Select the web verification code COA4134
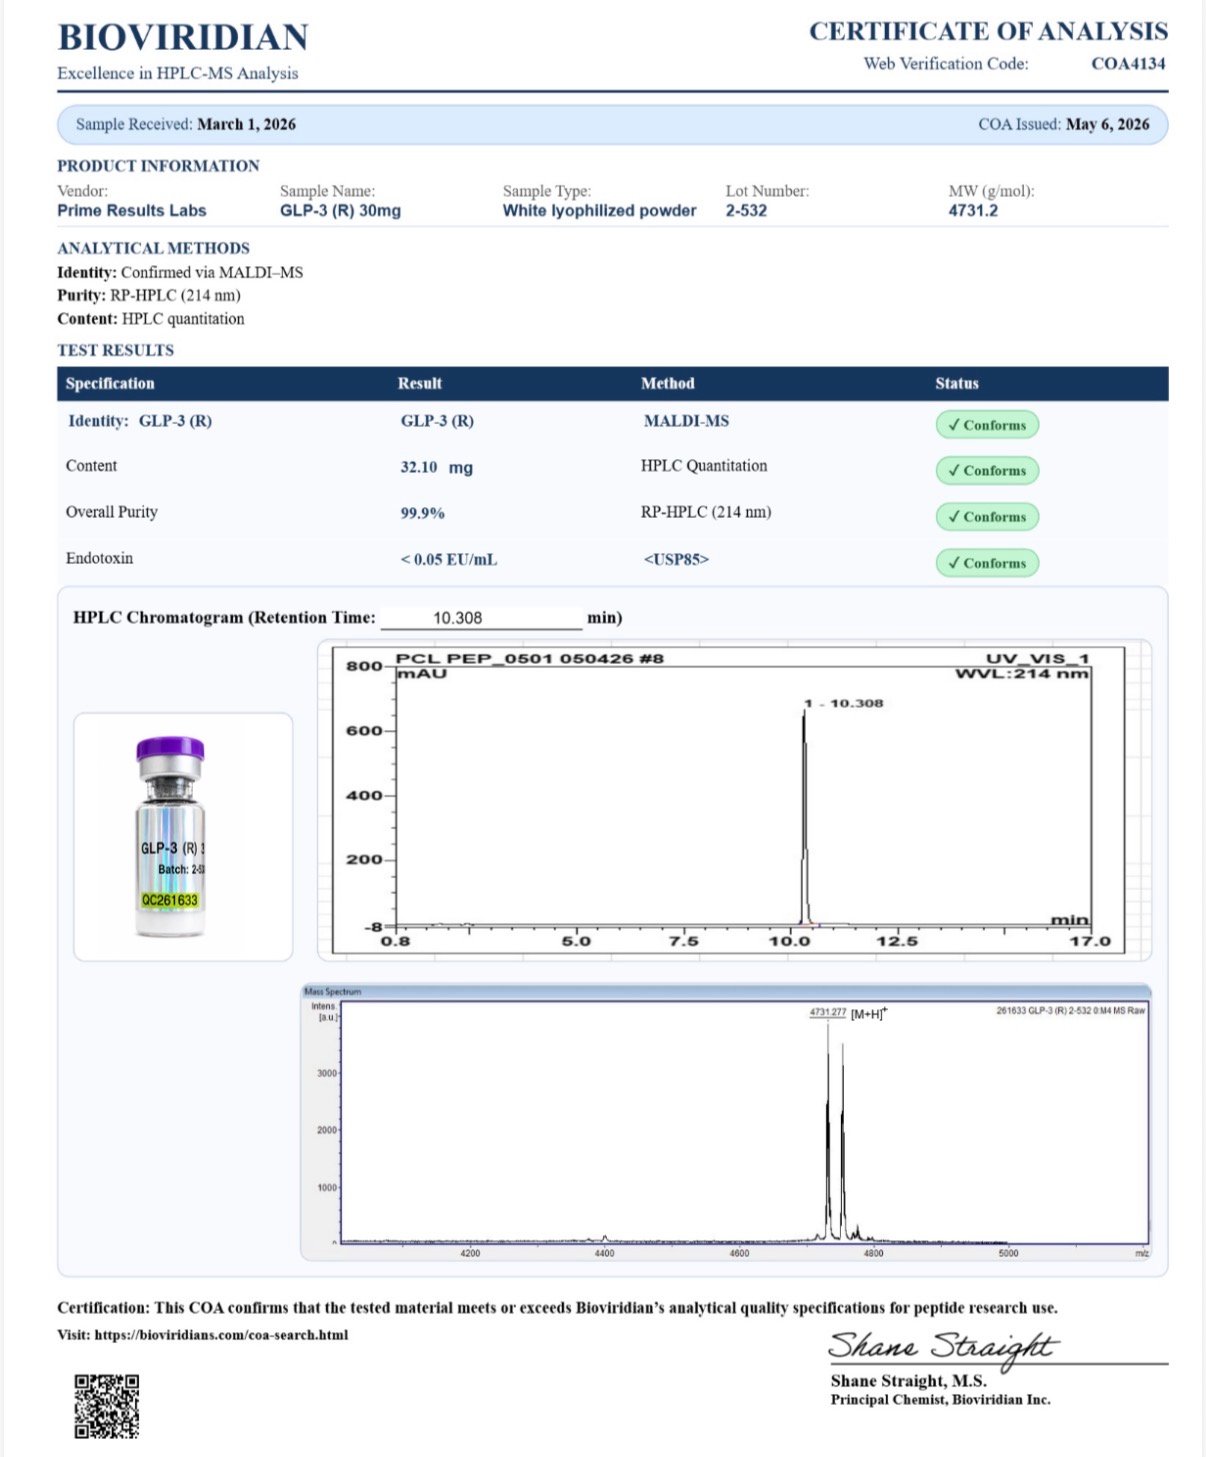The width and height of the screenshot is (1206, 1457). click(x=1128, y=64)
